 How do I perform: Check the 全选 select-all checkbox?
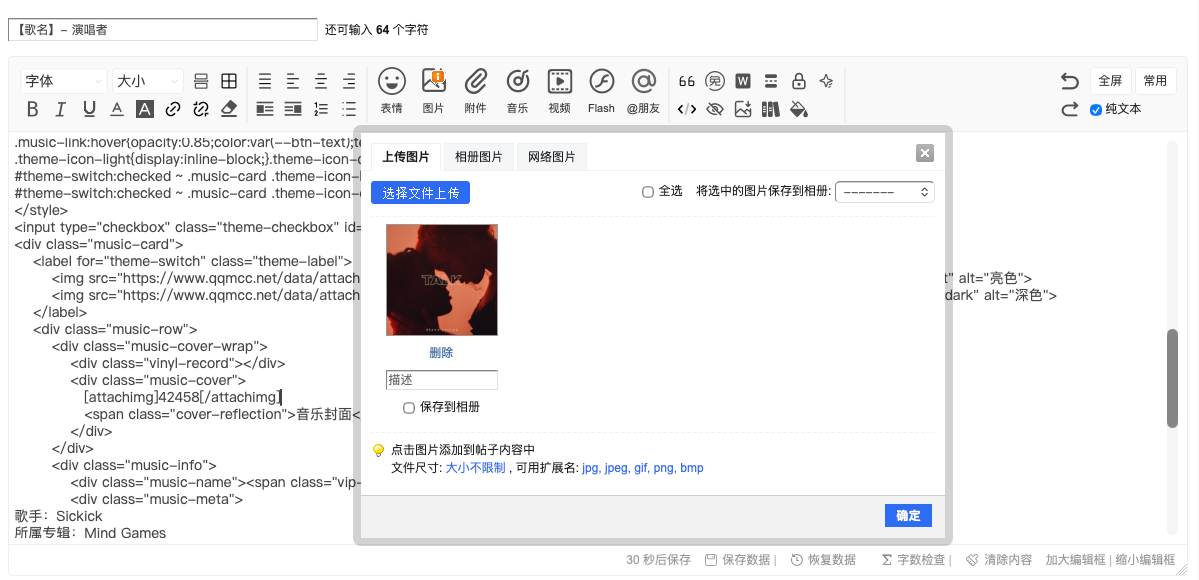[648, 192]
